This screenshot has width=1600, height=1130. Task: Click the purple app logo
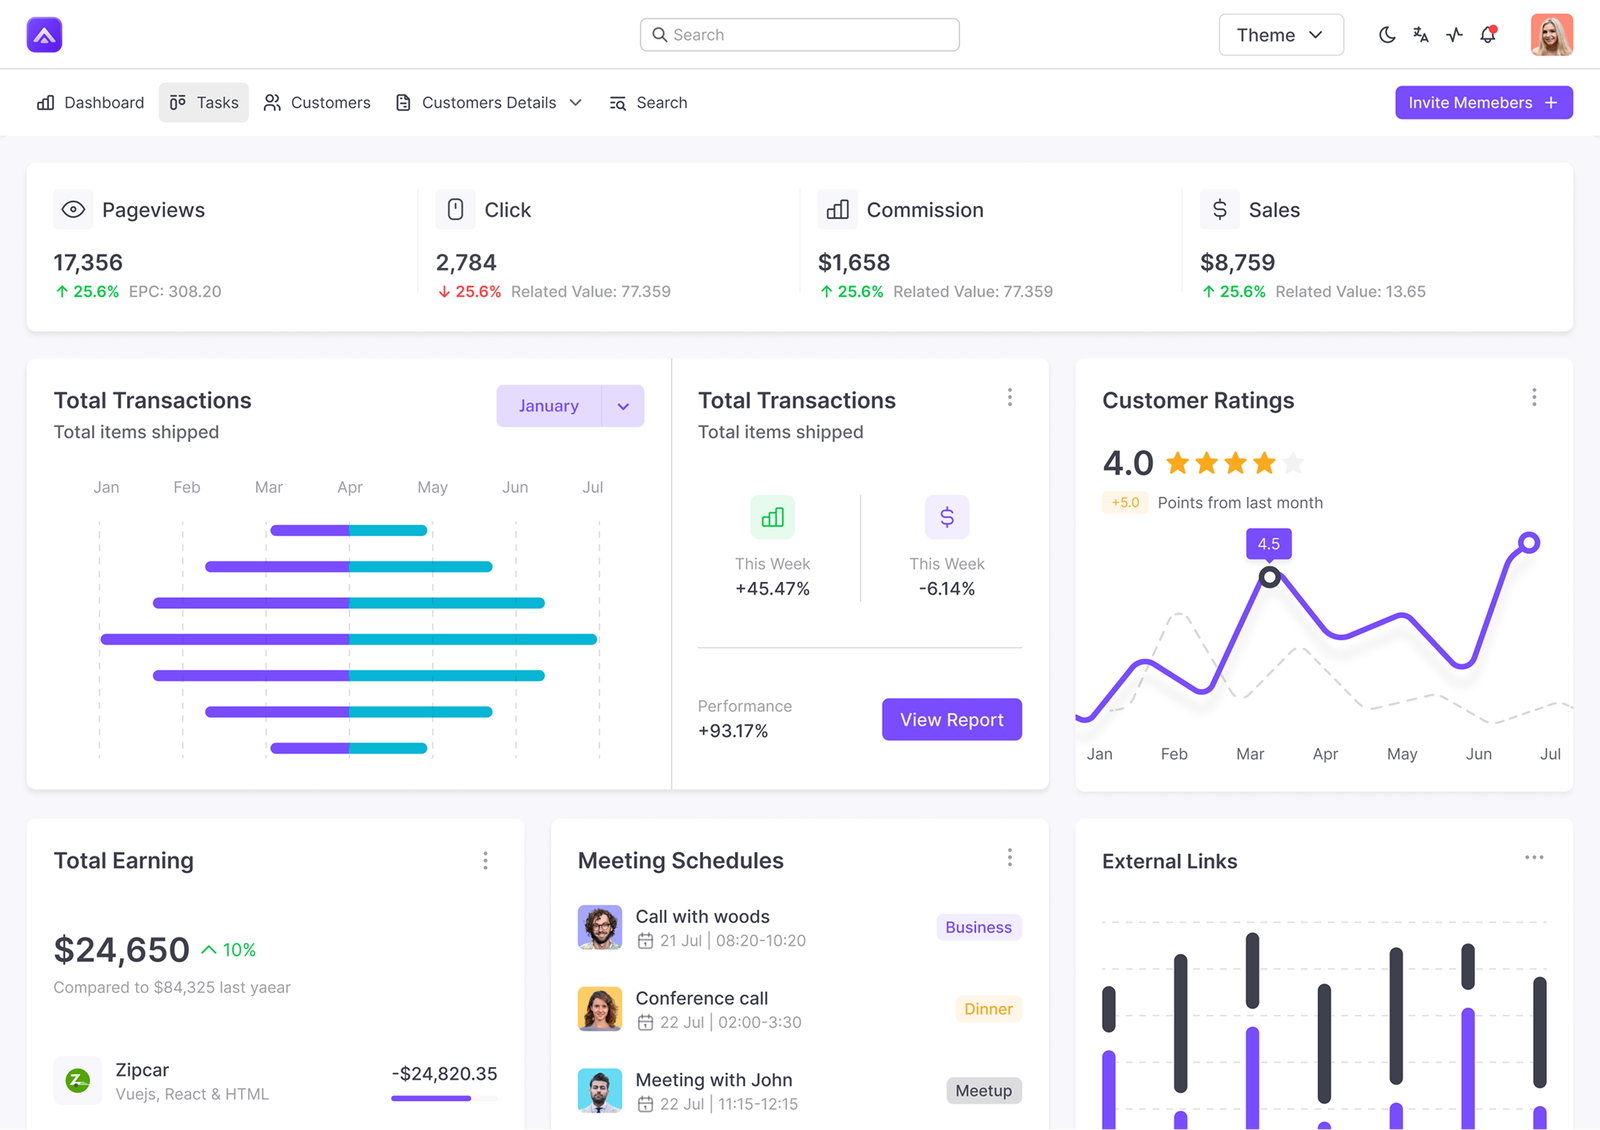[44, 35]
